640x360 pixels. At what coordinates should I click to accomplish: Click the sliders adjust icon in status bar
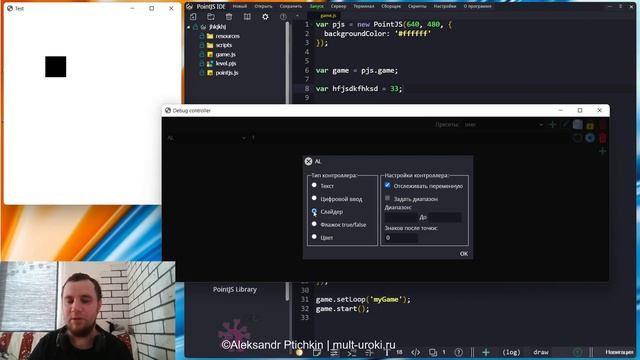point(334,352)
